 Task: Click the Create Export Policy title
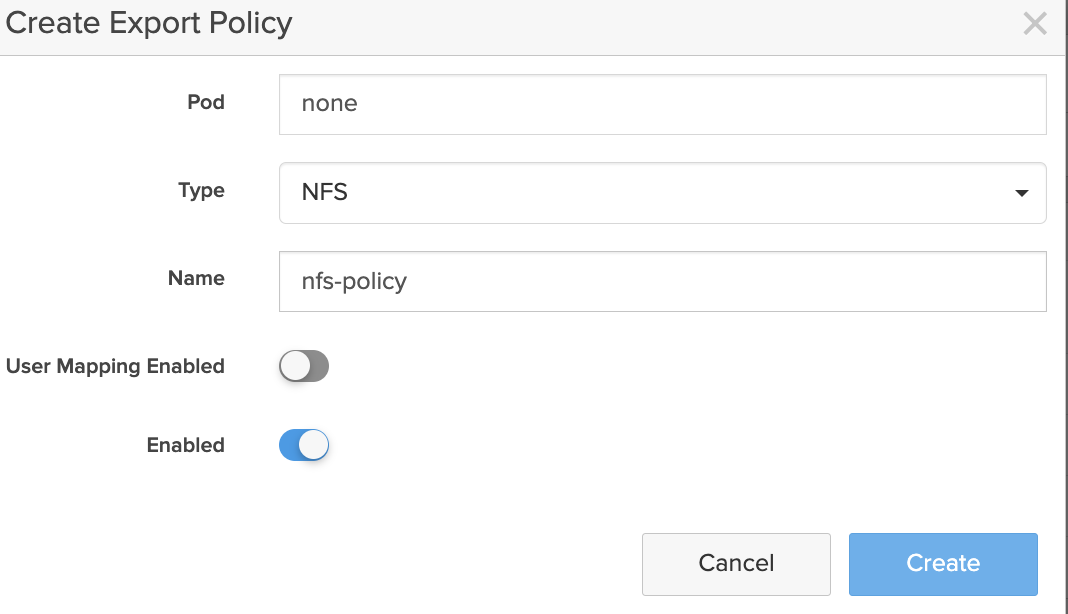tap(149, 23)
